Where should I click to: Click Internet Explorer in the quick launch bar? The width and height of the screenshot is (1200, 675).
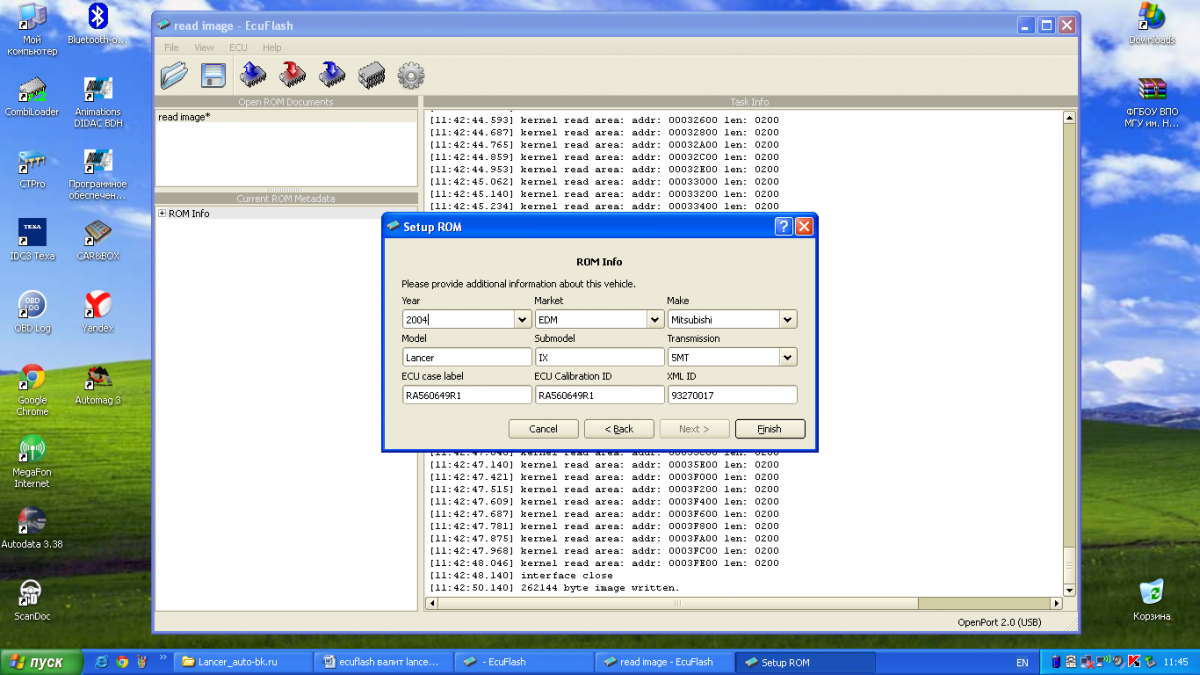[x=101, y=662]
